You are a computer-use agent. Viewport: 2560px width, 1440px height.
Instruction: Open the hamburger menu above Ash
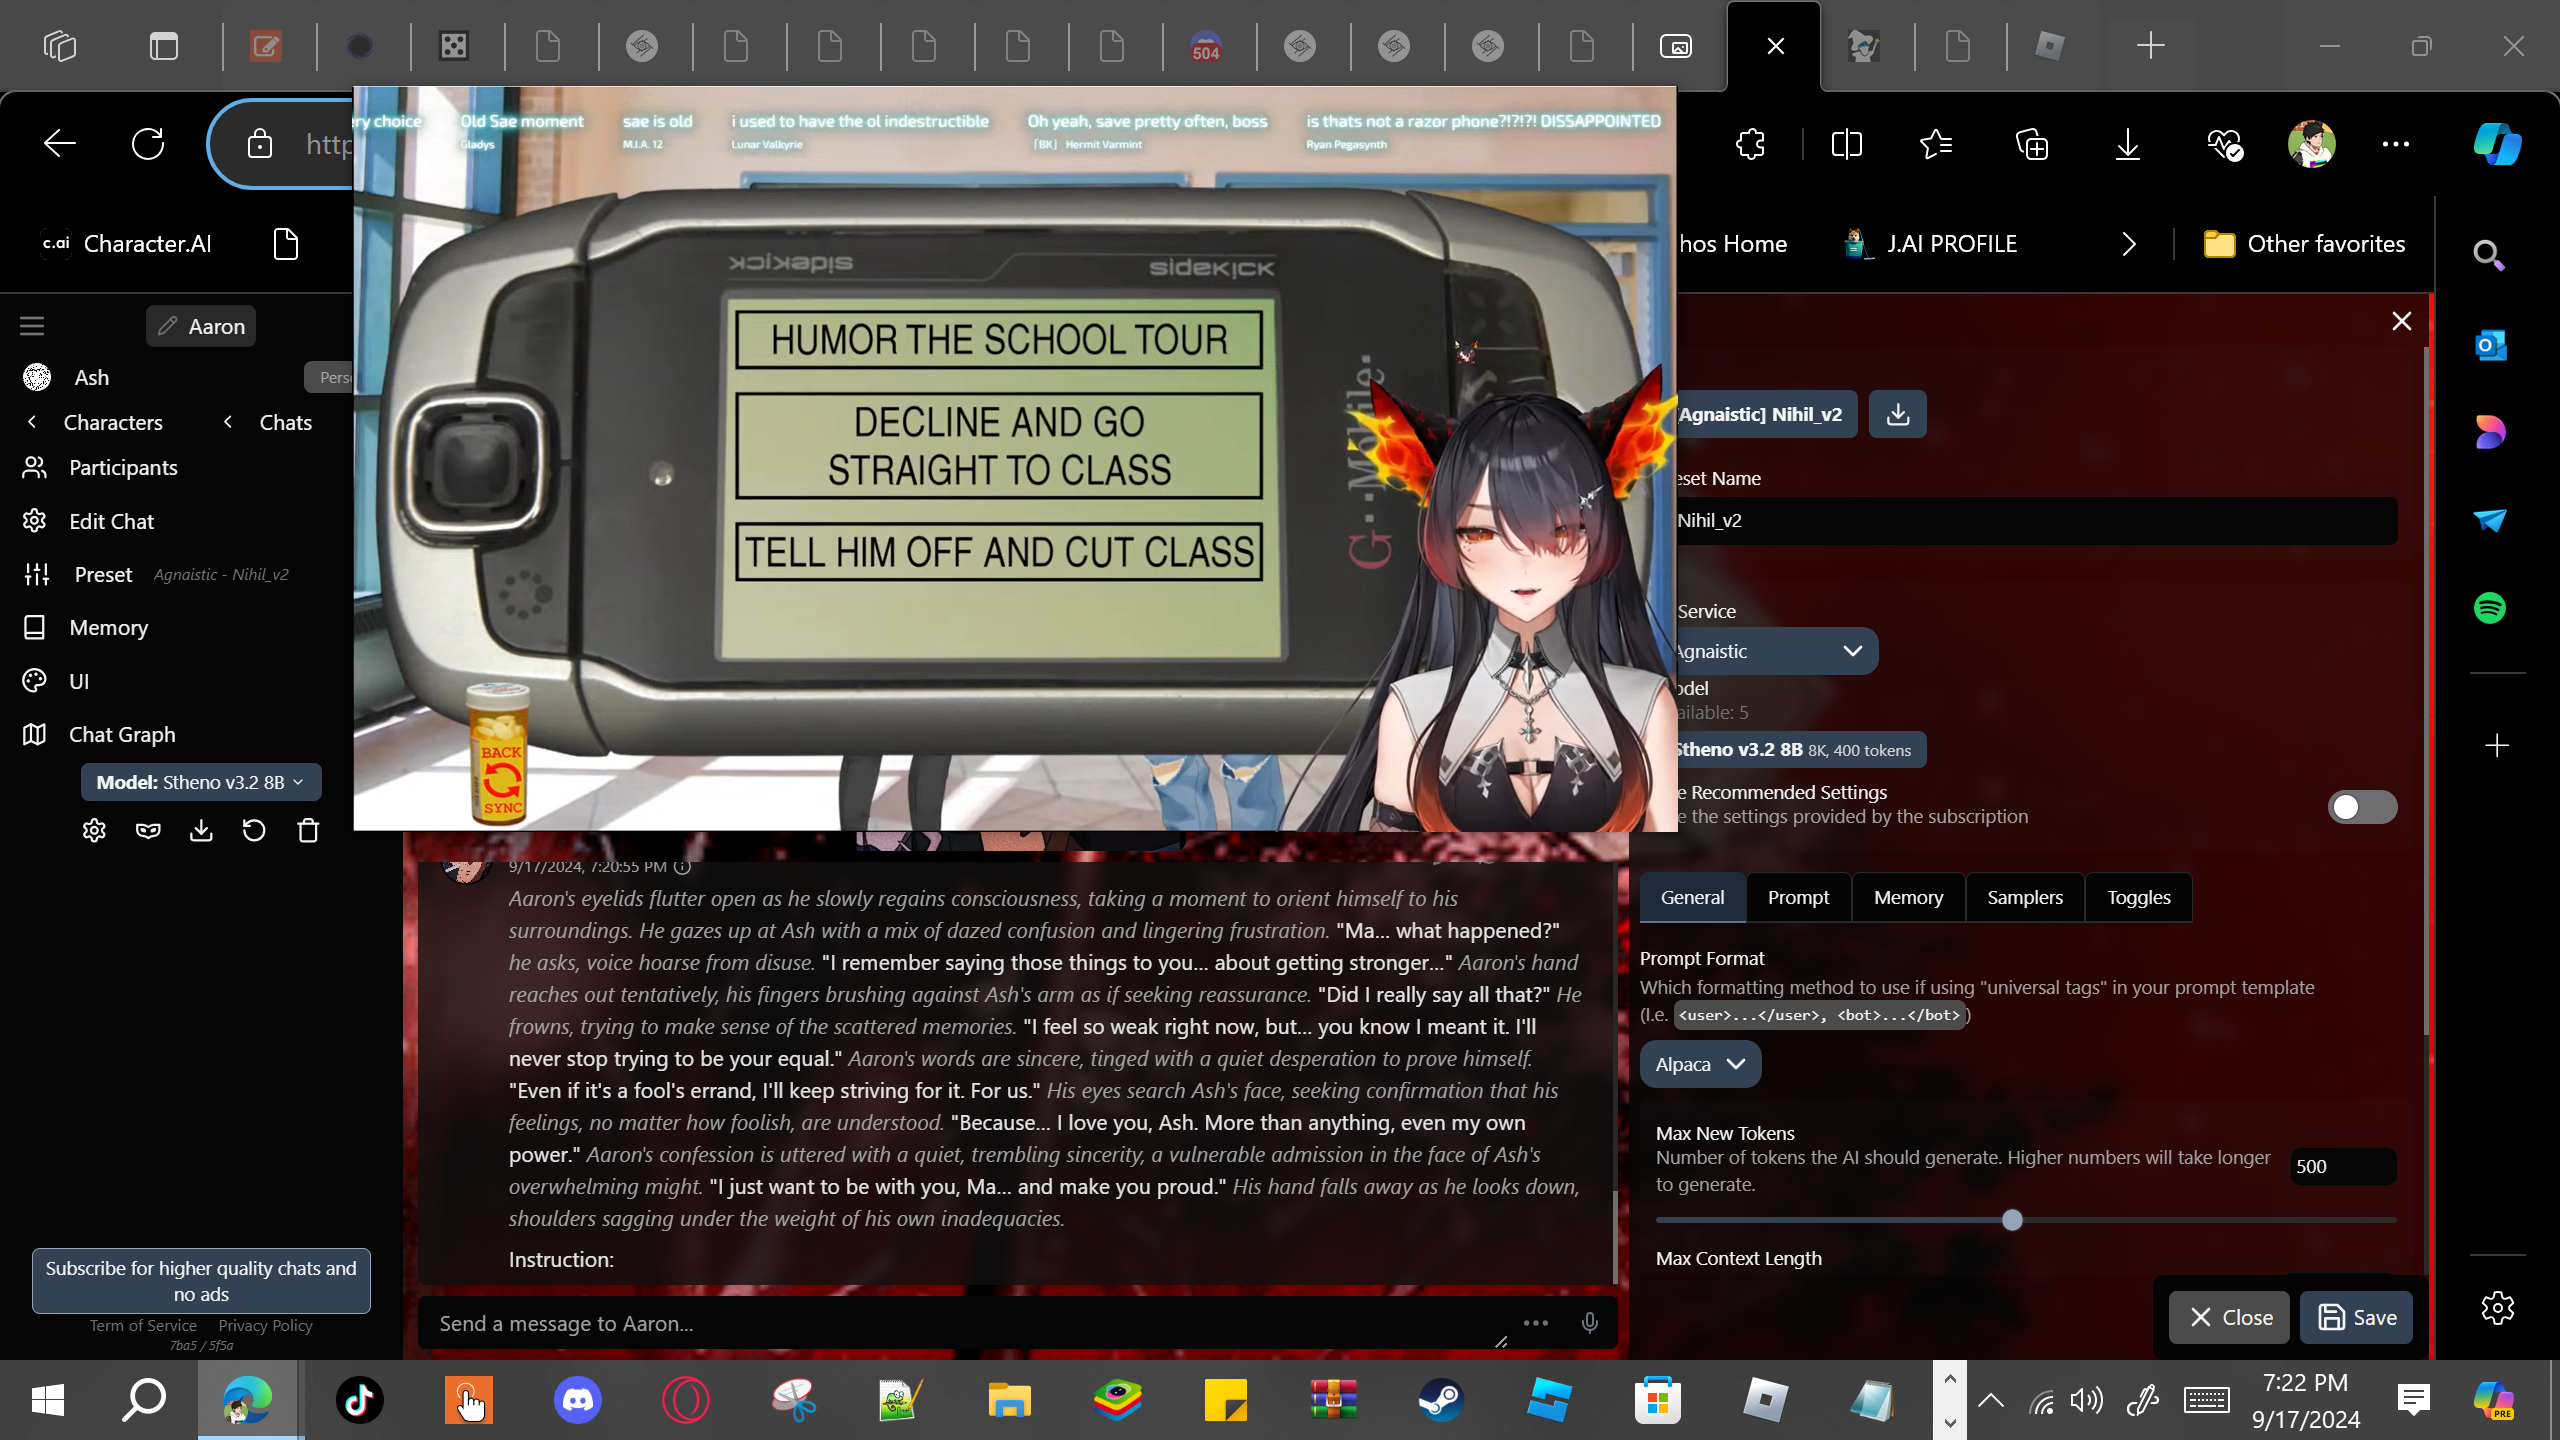click(32, 326)
